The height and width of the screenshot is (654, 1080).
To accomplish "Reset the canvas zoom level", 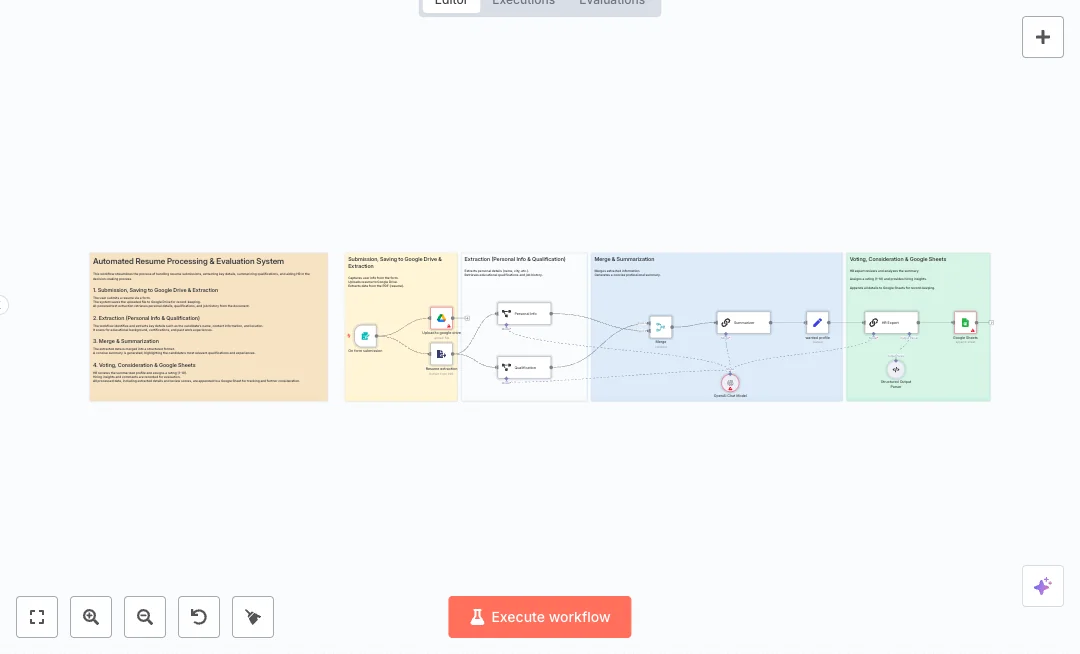I will pos(199,617).
